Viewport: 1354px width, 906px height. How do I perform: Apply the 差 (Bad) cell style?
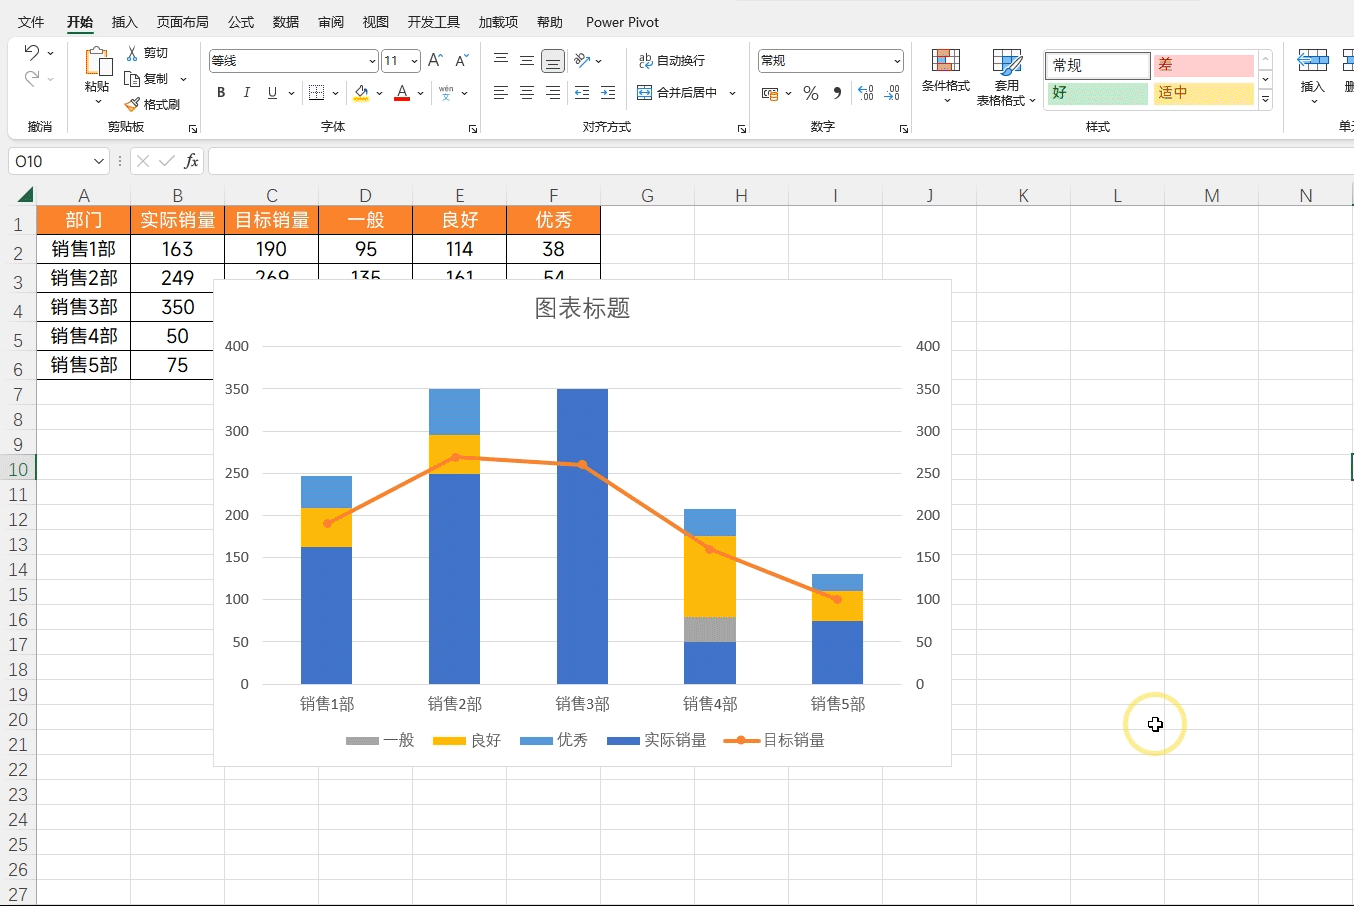click(1204, 65)
